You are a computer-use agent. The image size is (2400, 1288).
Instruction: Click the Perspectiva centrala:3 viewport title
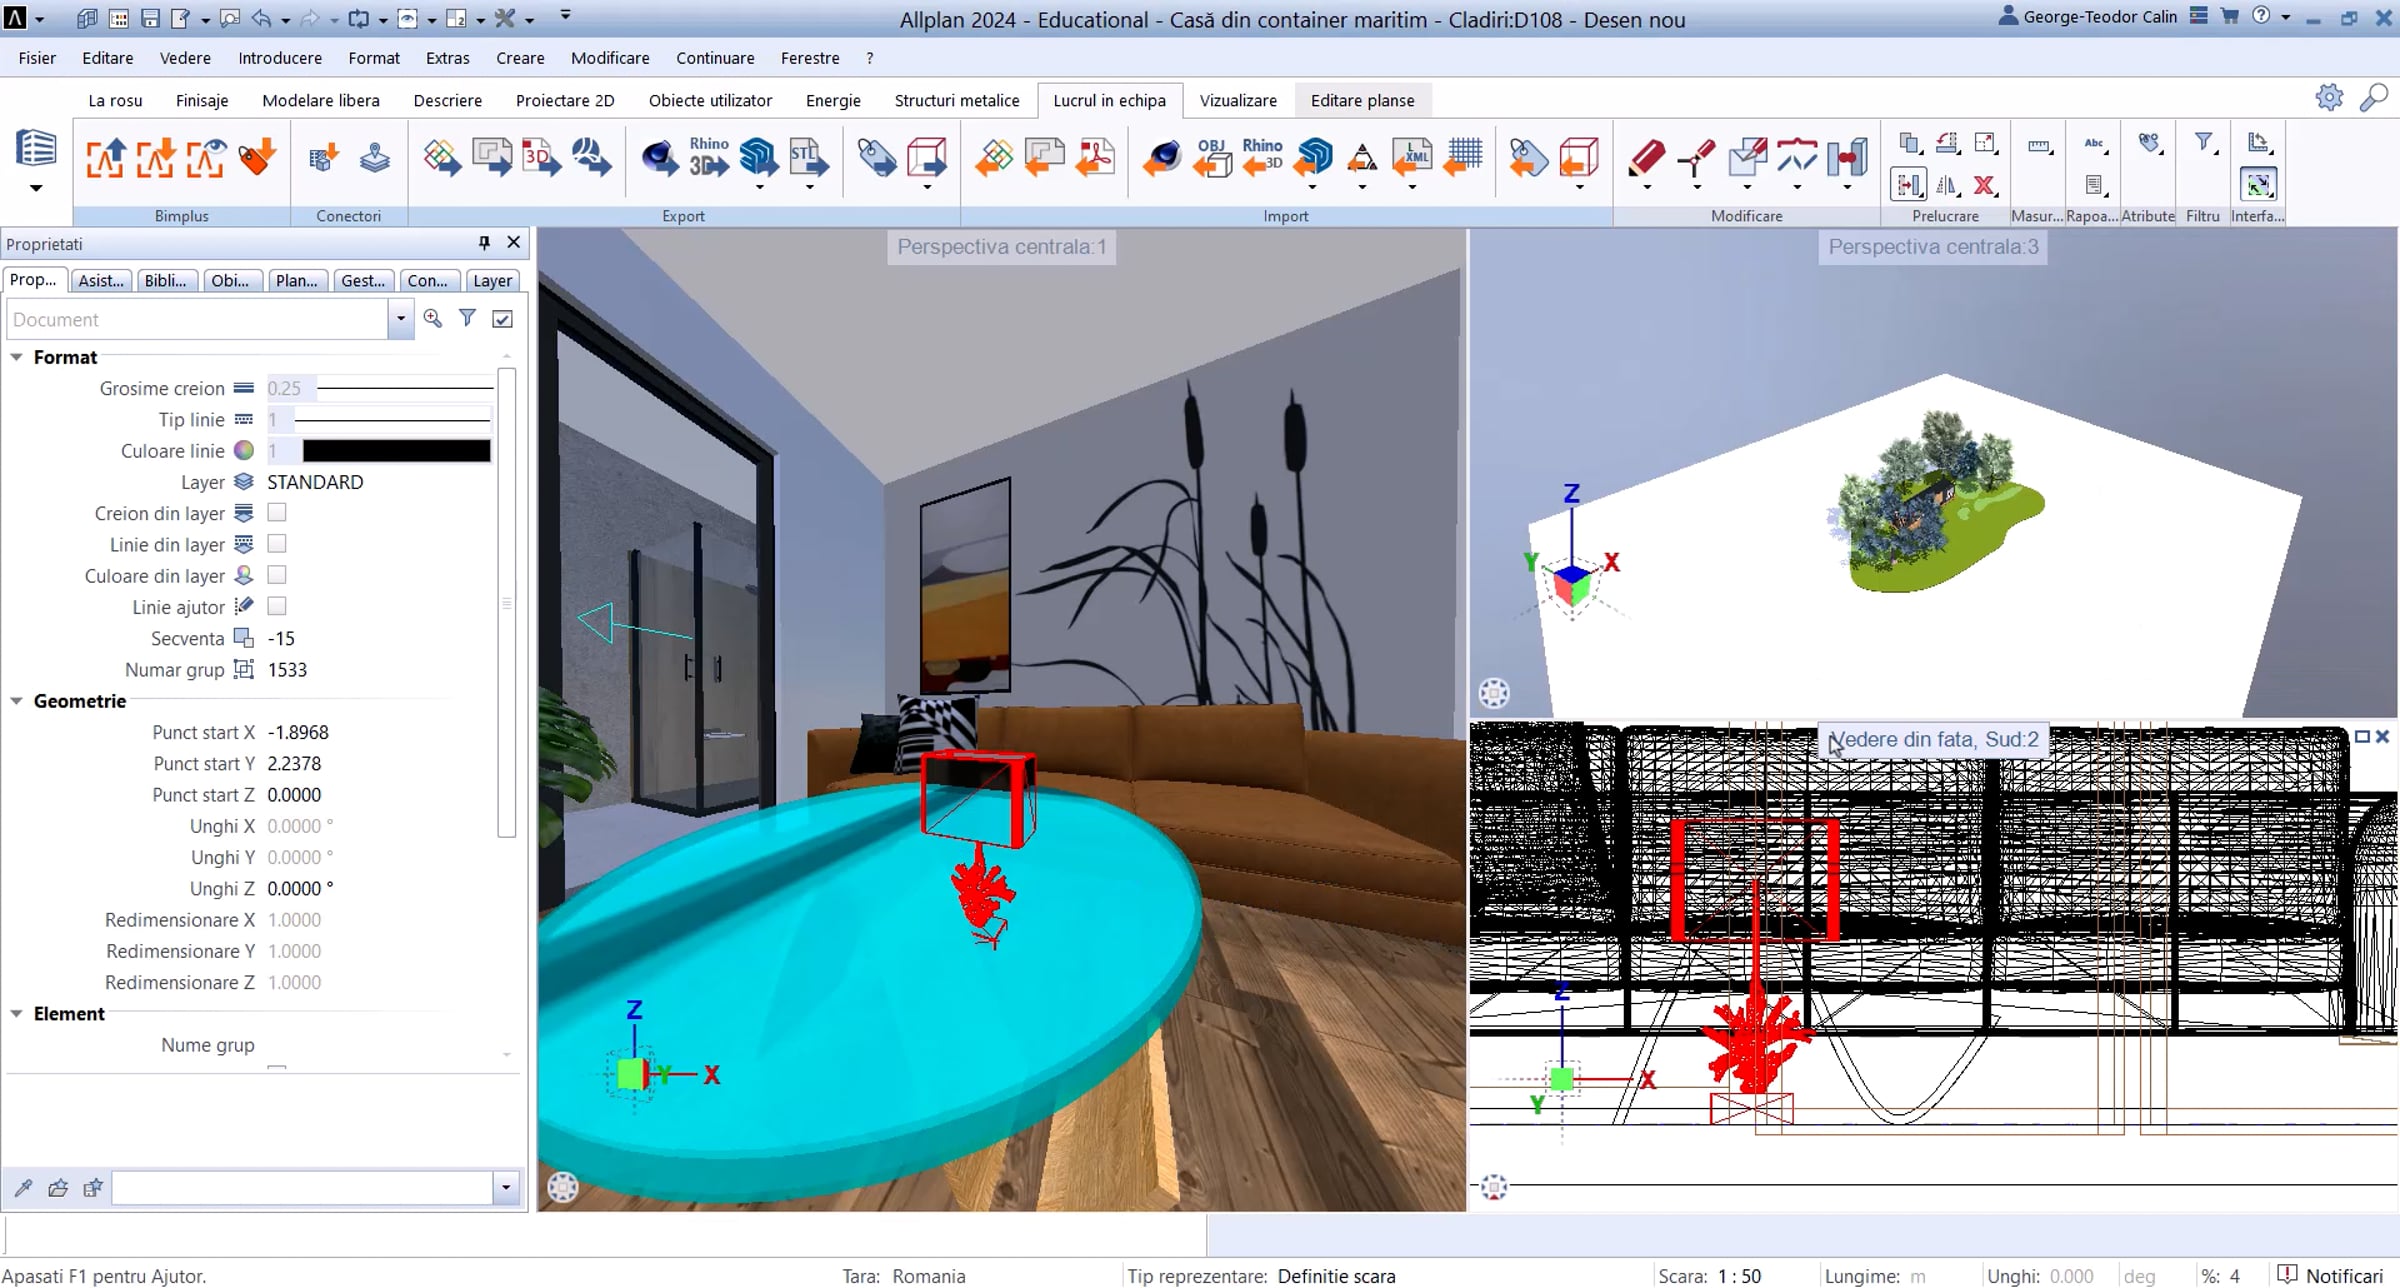tap(1933, 247)
